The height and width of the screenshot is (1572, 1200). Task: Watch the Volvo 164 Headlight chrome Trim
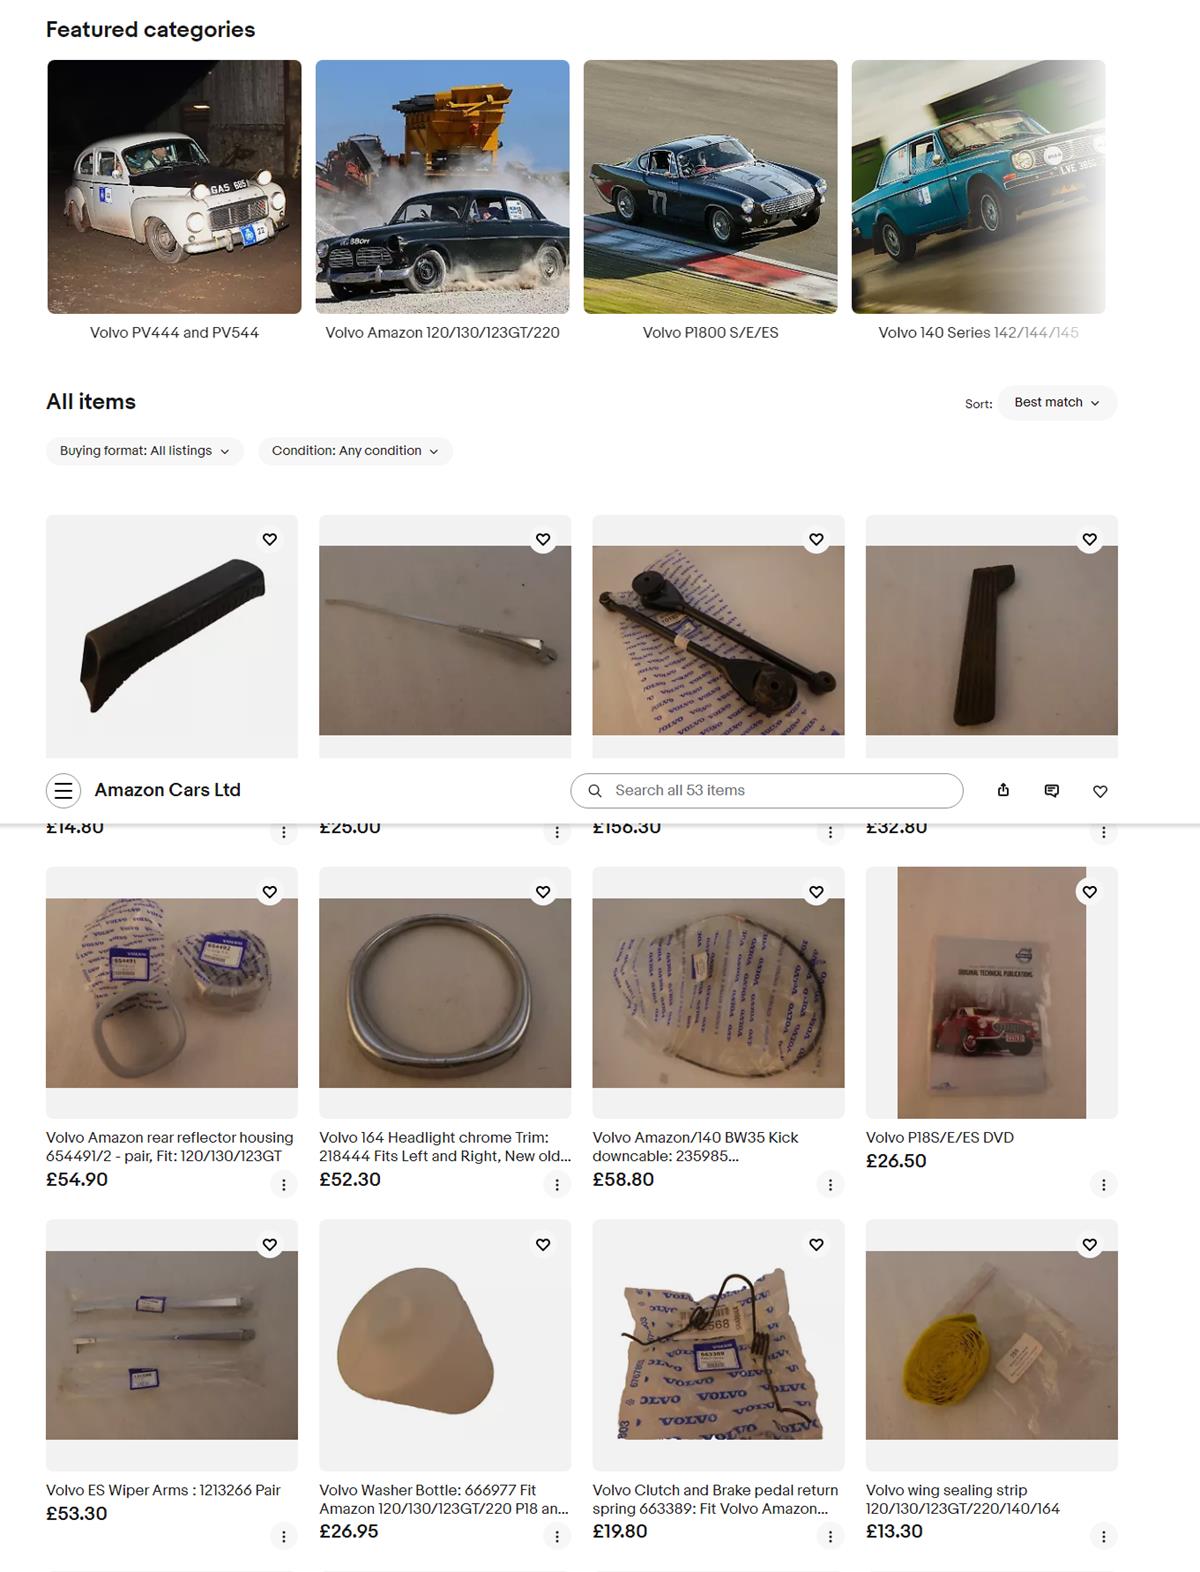543,892
